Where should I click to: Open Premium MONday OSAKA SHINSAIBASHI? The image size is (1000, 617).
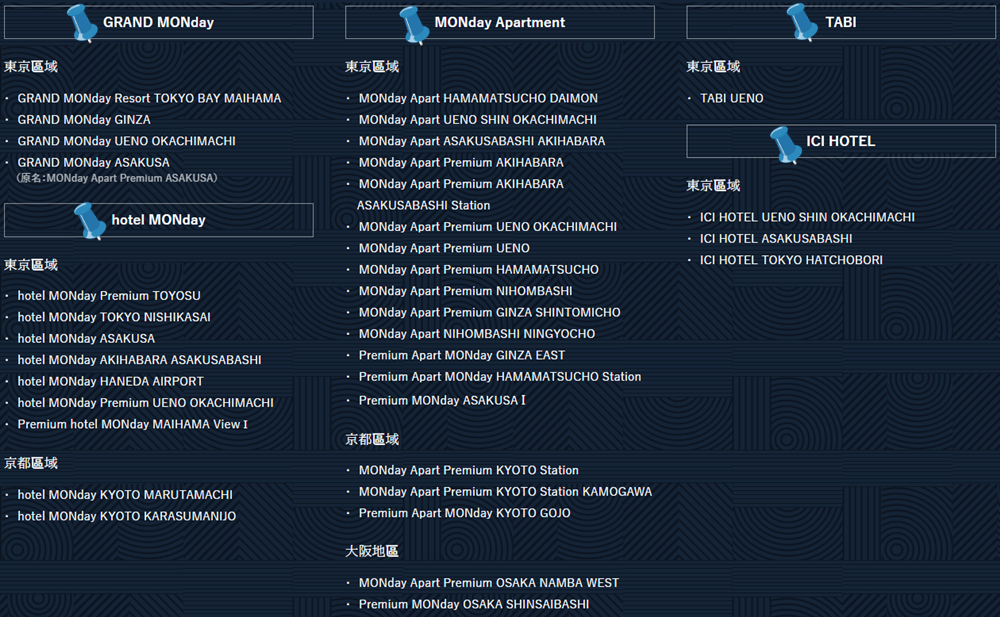pyautogui.click(x=474, y=604)
